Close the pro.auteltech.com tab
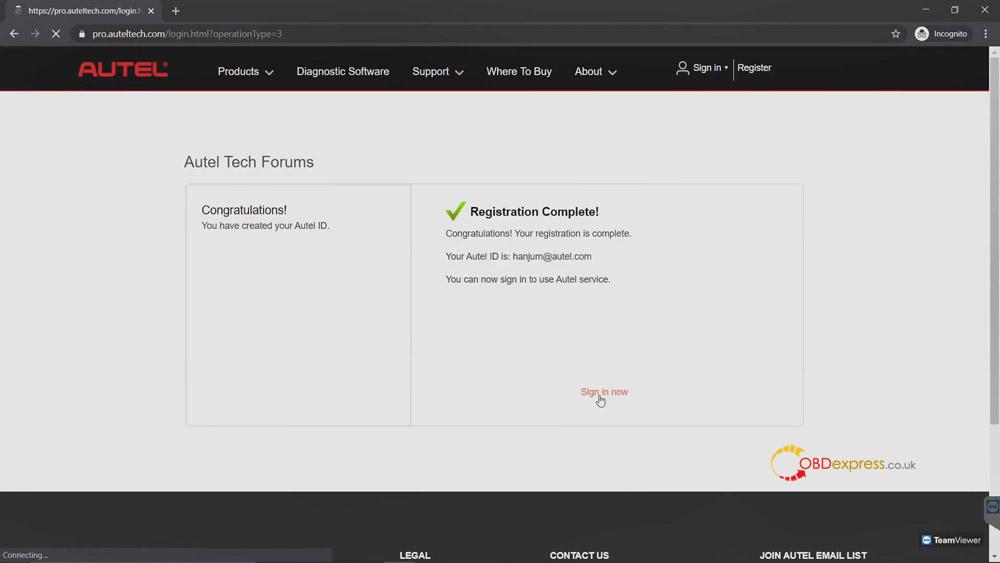This screenshot has width=1000, height=563. 151,11
